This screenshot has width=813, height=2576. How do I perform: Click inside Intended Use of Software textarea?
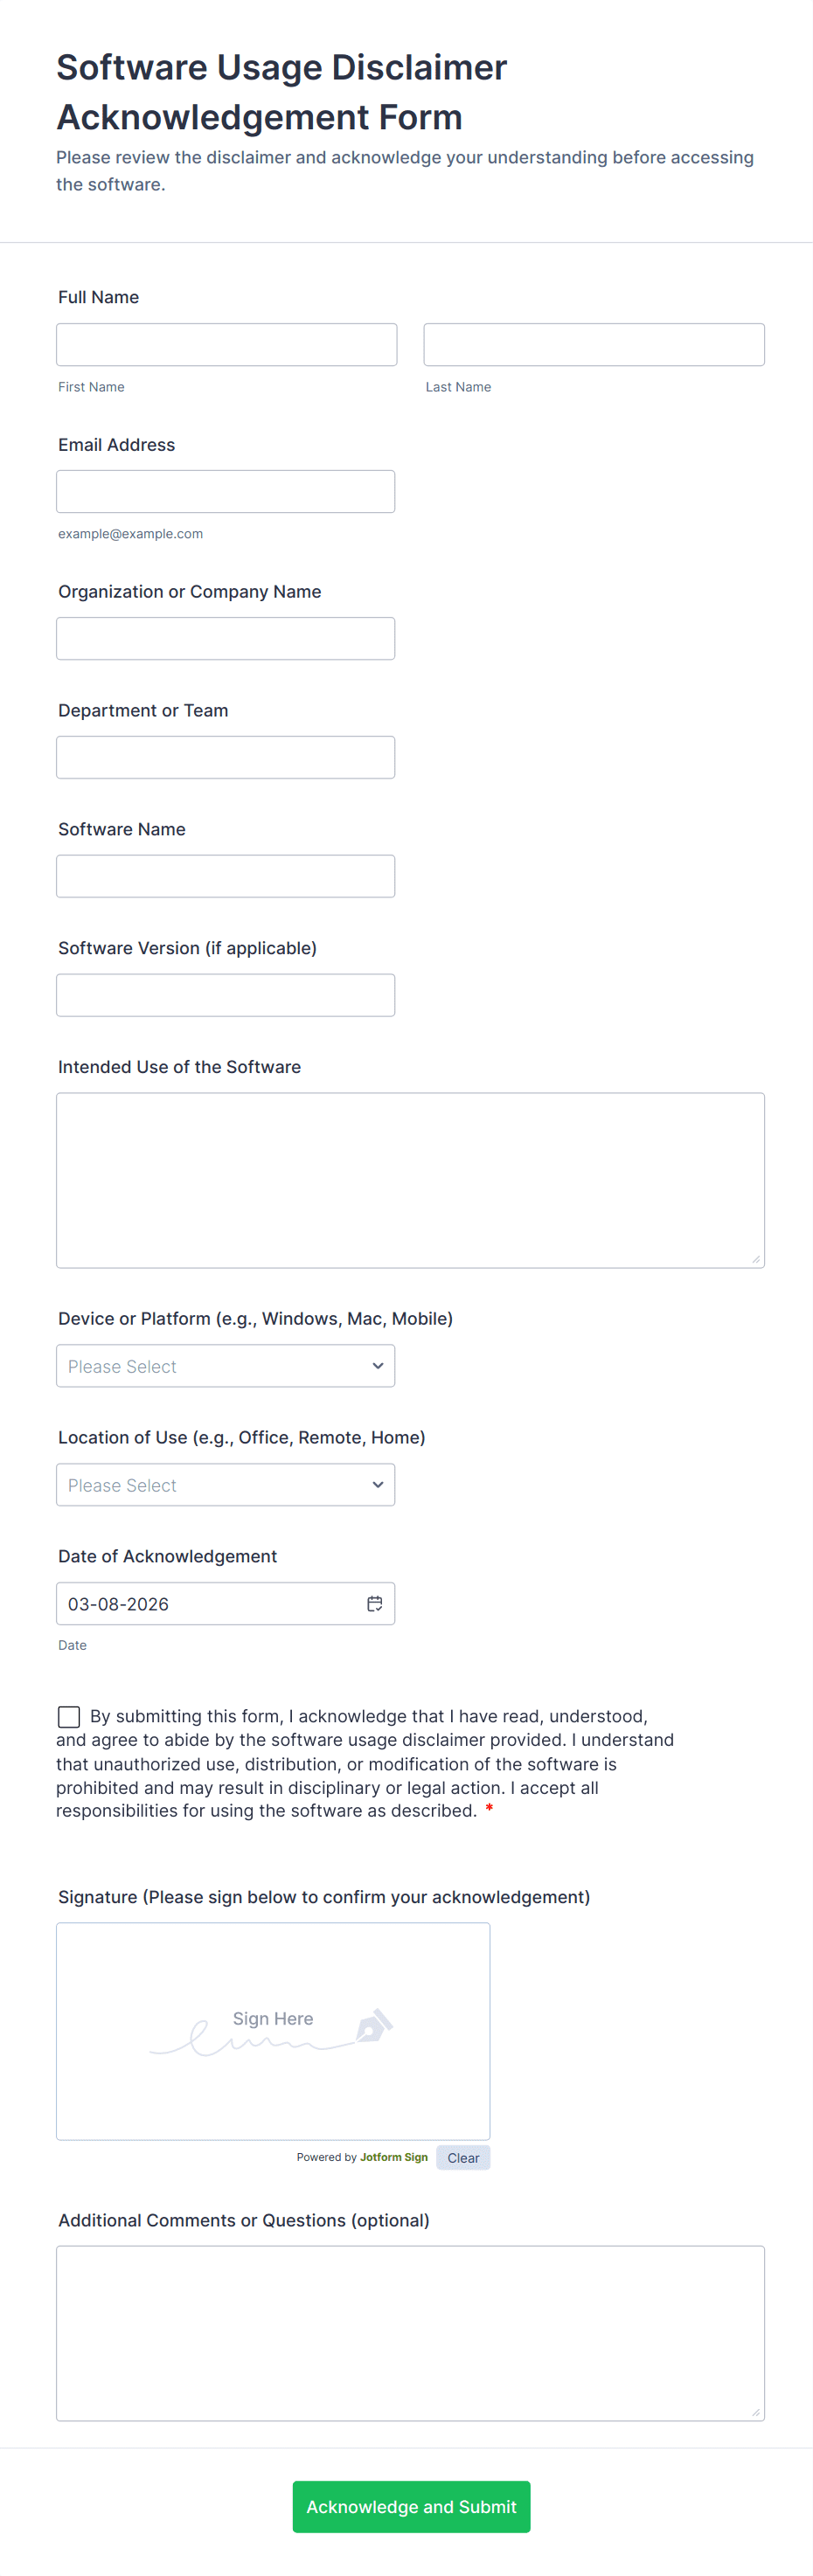point(410,1180)
